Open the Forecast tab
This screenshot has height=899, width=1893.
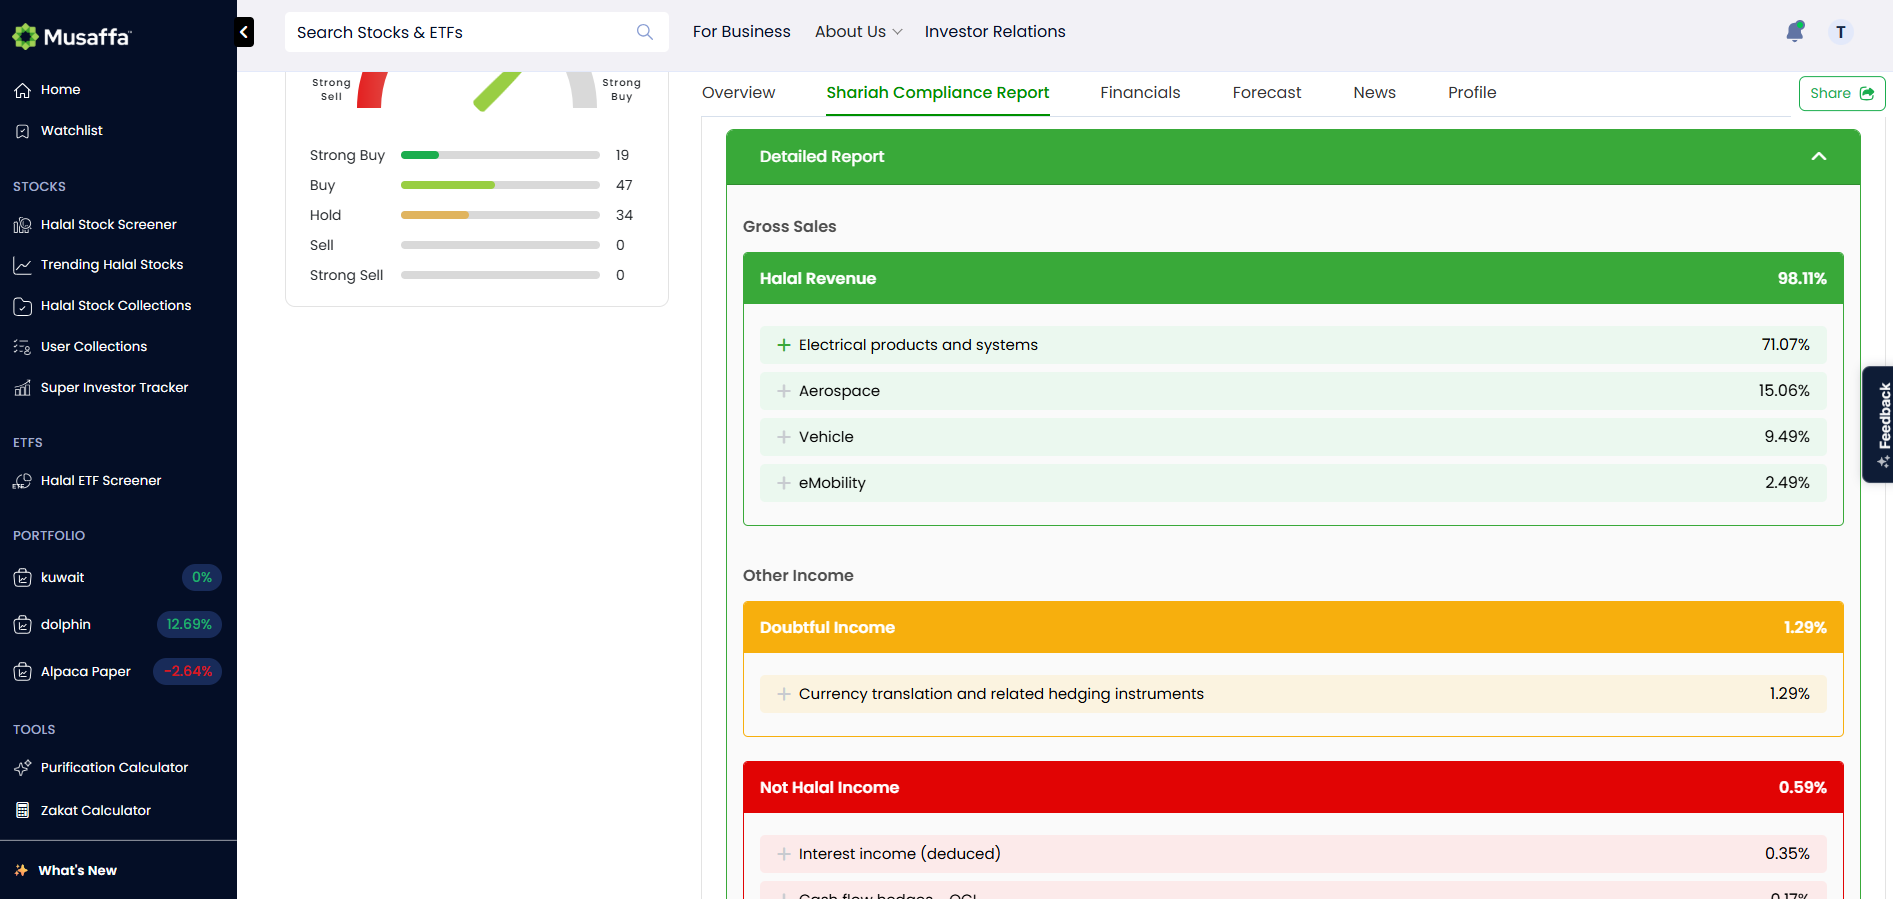pos(1266,93)
